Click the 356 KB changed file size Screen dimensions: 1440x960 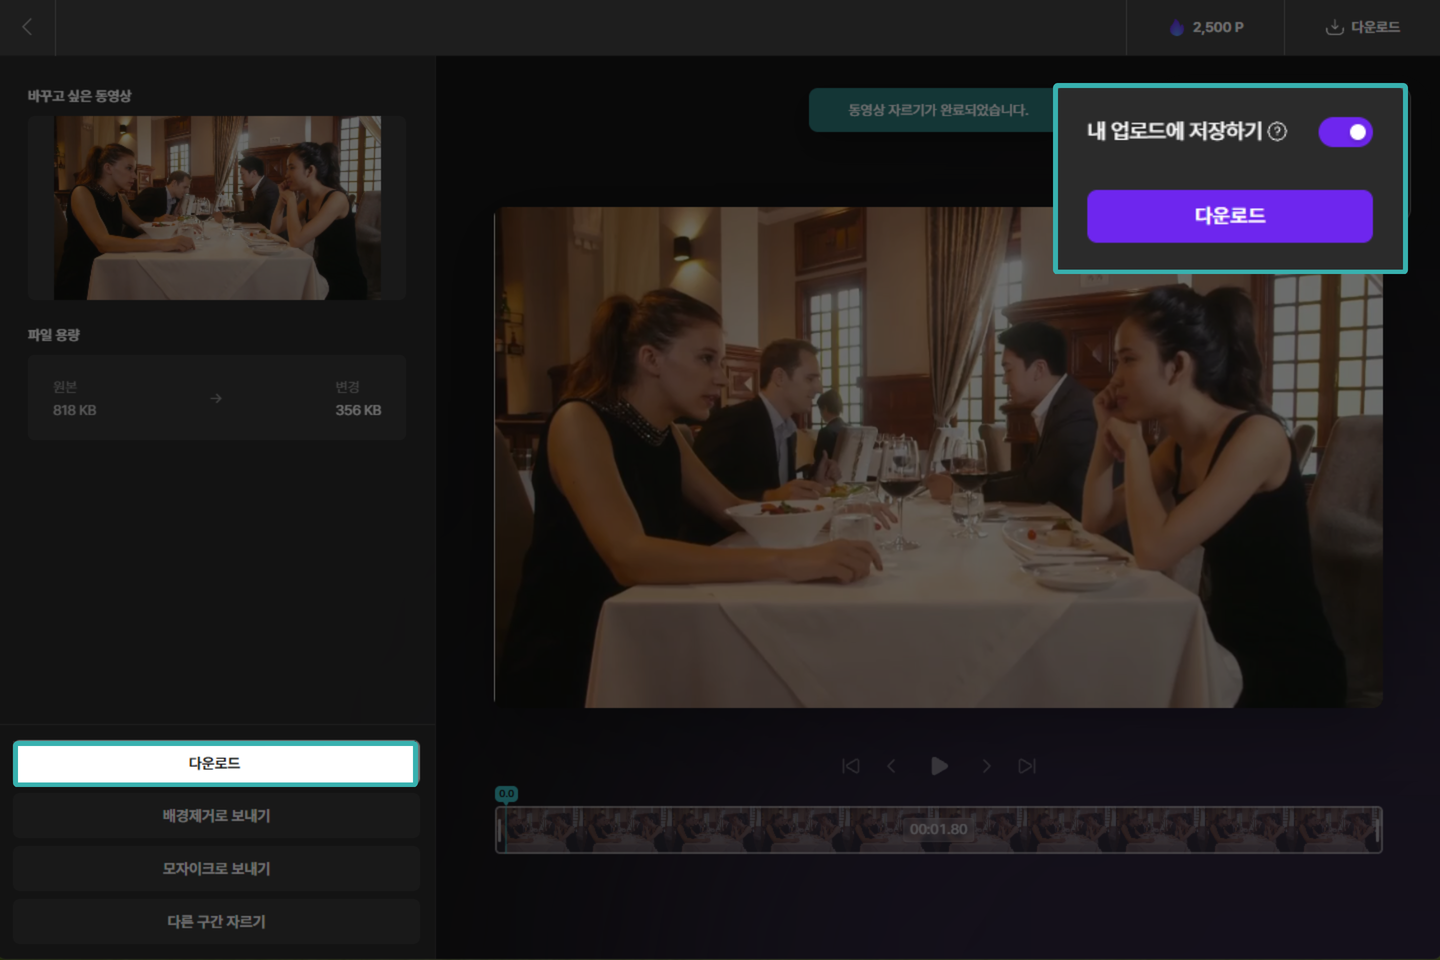pos(358,410)
